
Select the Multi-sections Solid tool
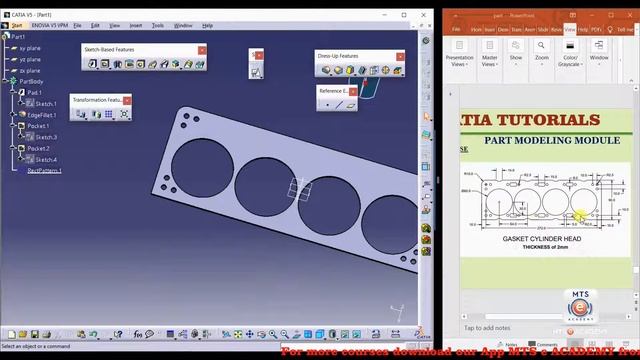click(188, 64)
